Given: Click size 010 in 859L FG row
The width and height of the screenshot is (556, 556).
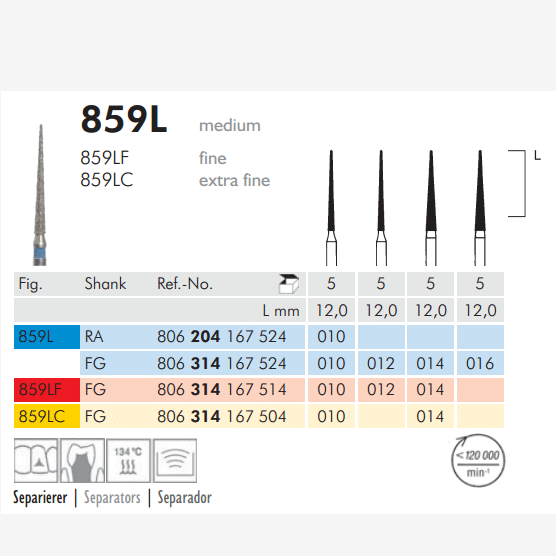Looking at the screenshot, I should (x=331, y=363).
